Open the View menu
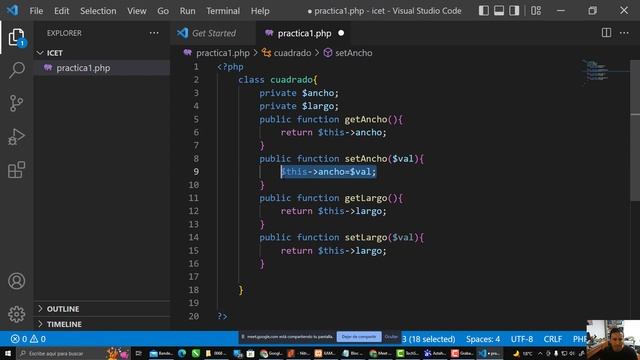 tap(137, 11)
